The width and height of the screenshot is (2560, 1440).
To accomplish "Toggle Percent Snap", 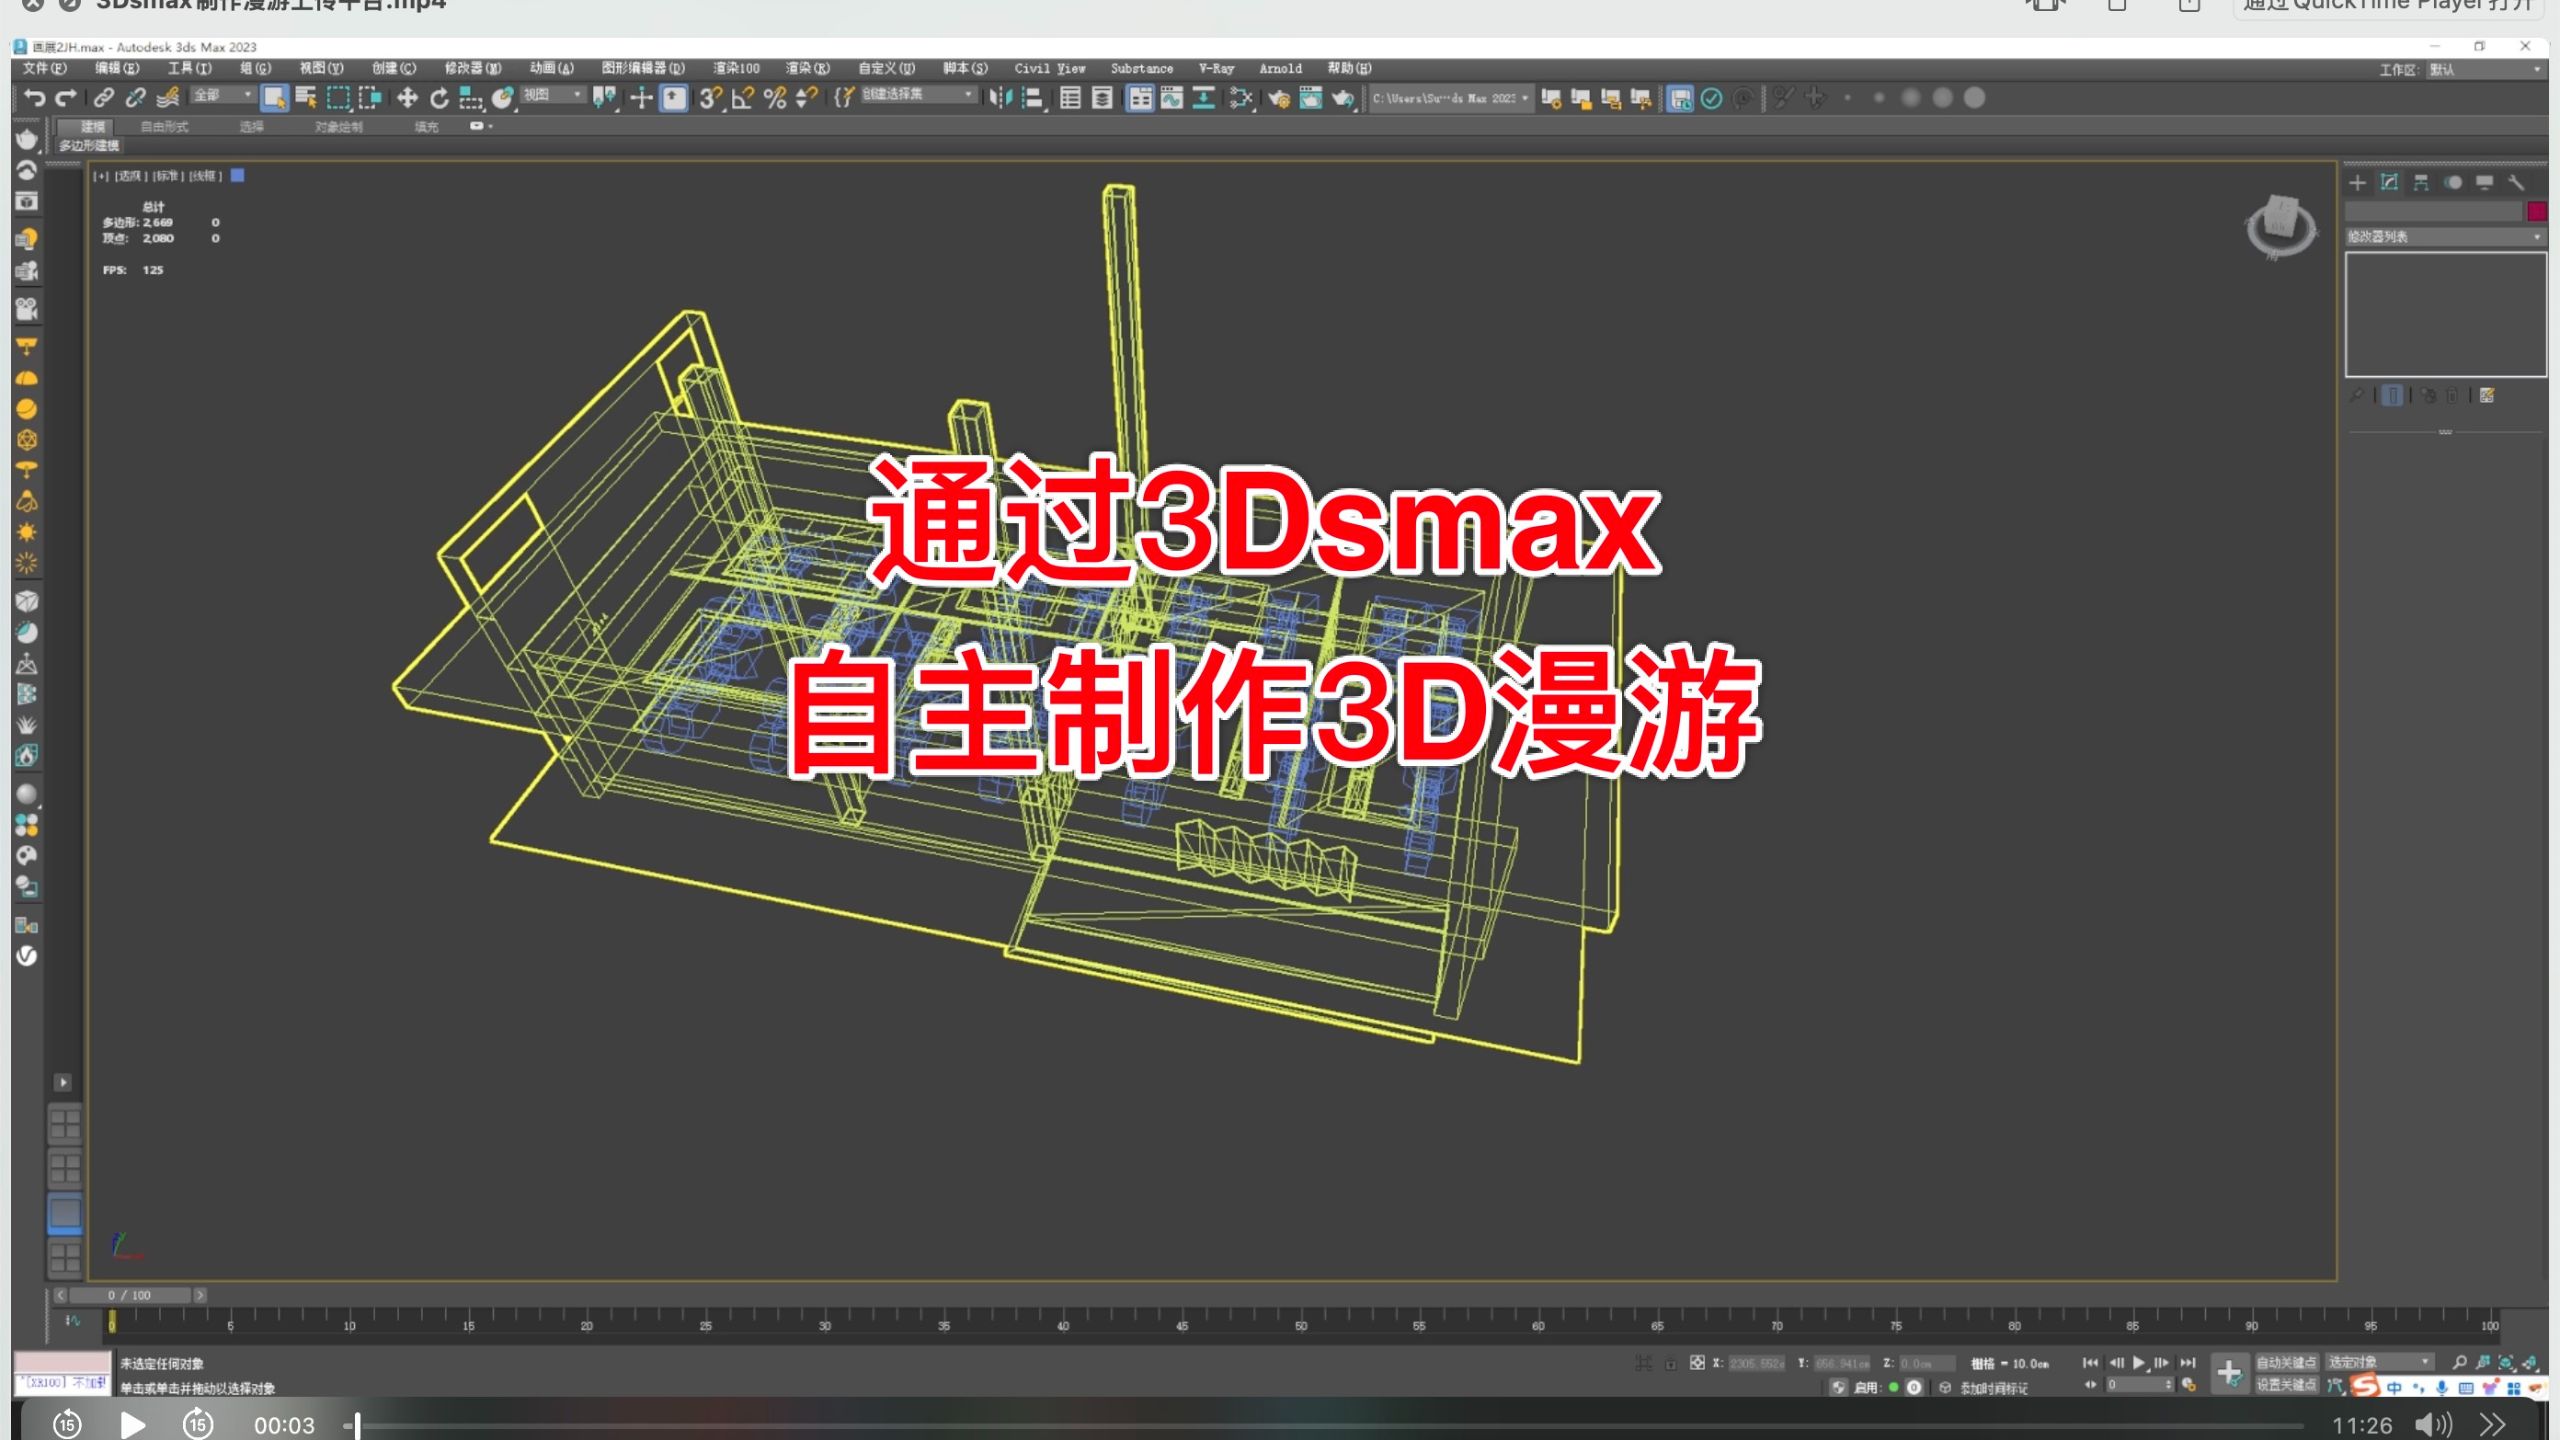I will 775,97.
